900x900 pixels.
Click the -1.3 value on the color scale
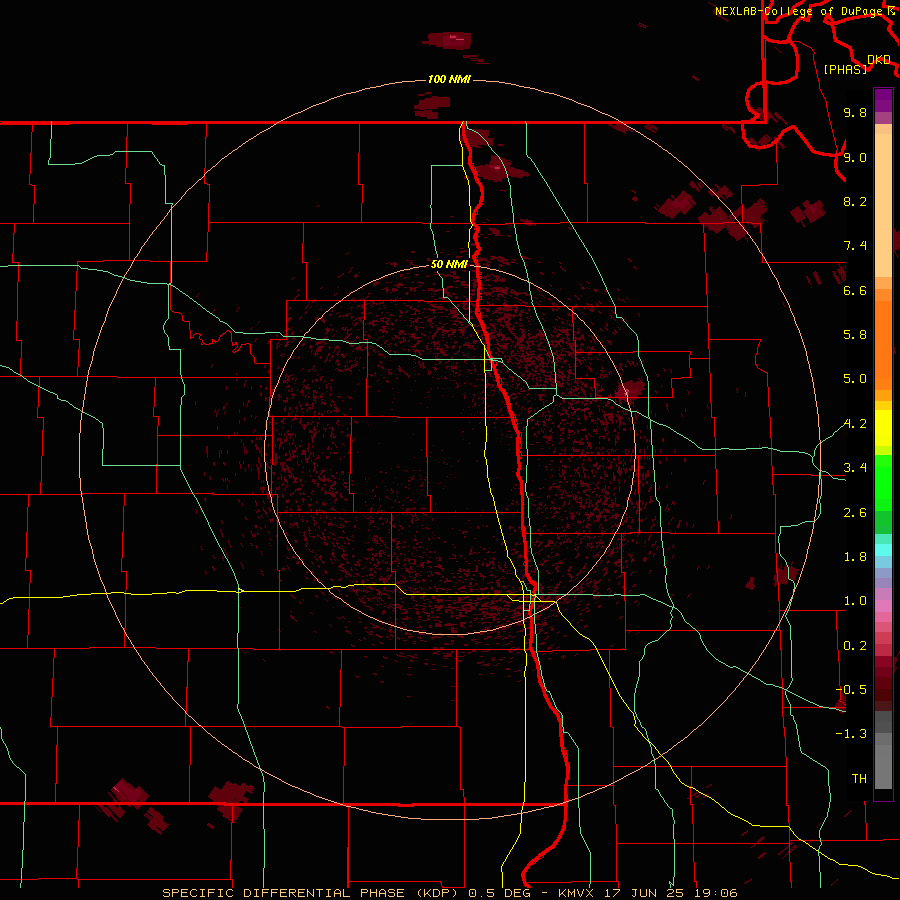click(851, 734)
